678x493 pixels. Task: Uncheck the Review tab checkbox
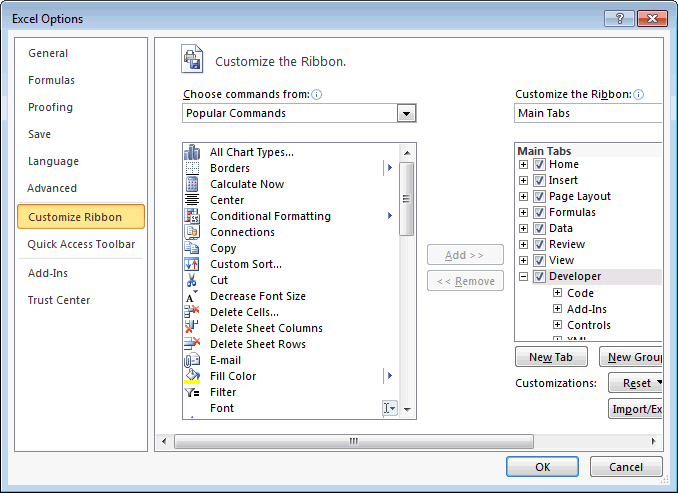coord(539,244)
